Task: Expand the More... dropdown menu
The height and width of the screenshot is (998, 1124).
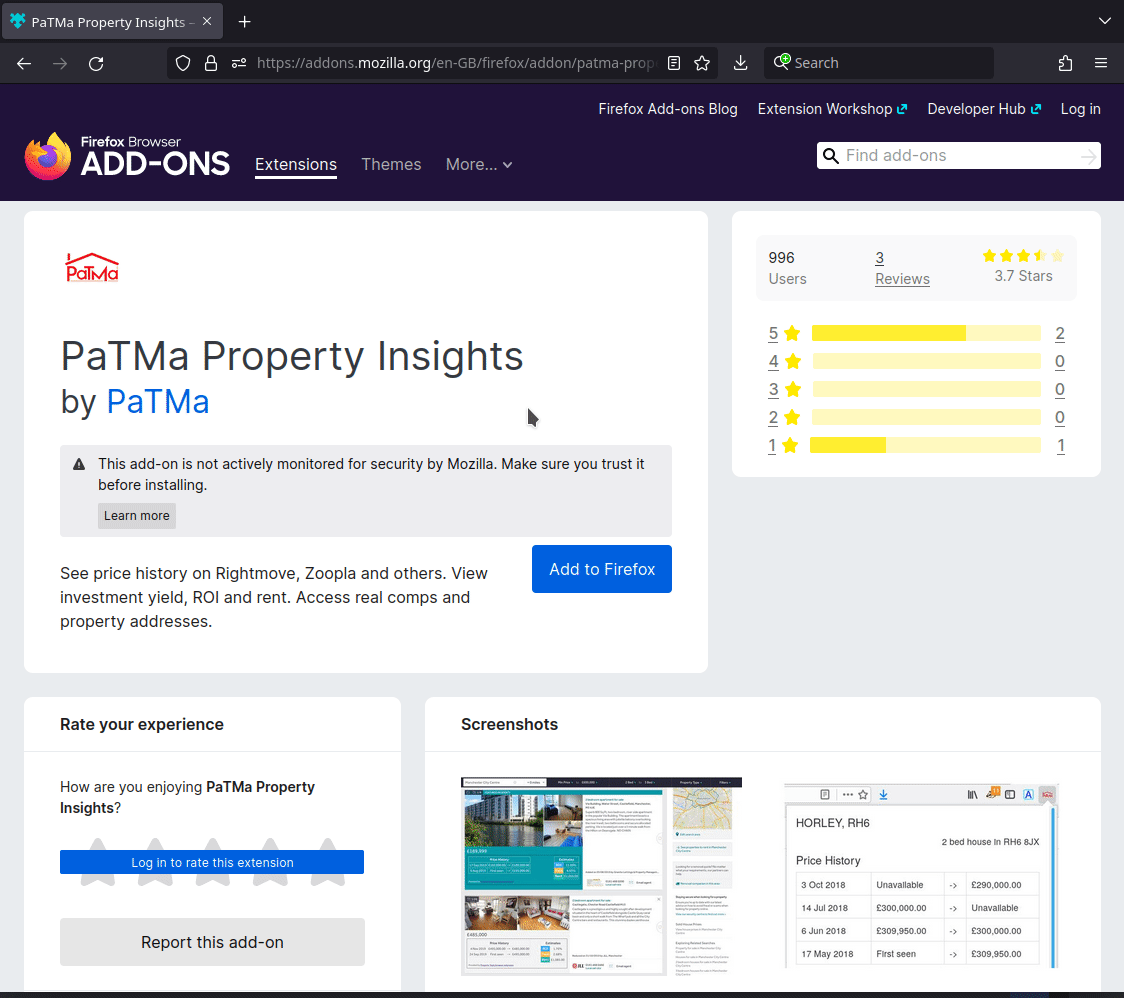Action: pos(479,164)
